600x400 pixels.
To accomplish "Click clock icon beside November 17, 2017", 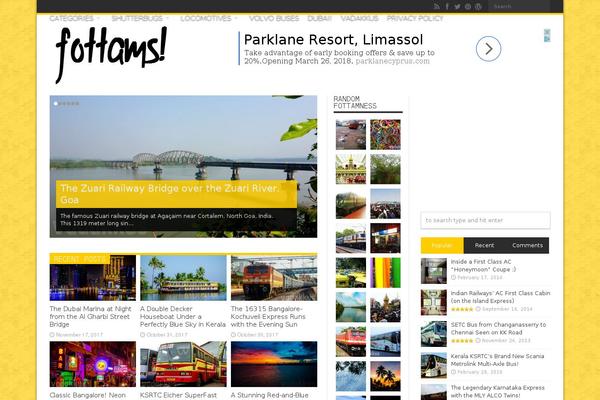I will pyautogui.click(x=52, y=335).
